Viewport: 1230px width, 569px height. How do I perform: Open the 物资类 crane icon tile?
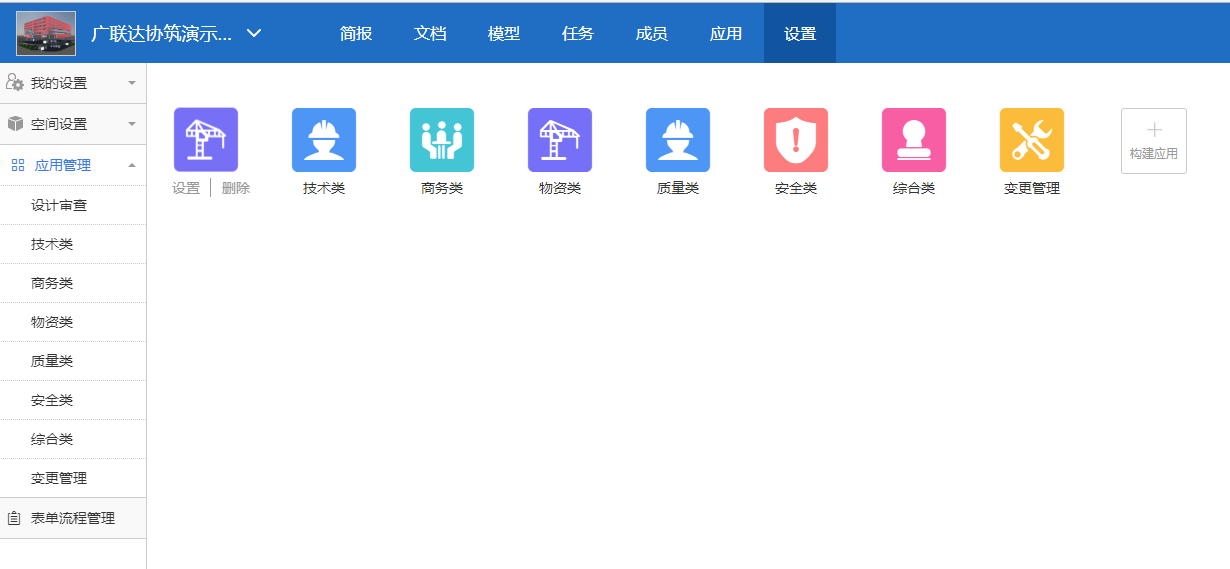[x=559, y=140]
